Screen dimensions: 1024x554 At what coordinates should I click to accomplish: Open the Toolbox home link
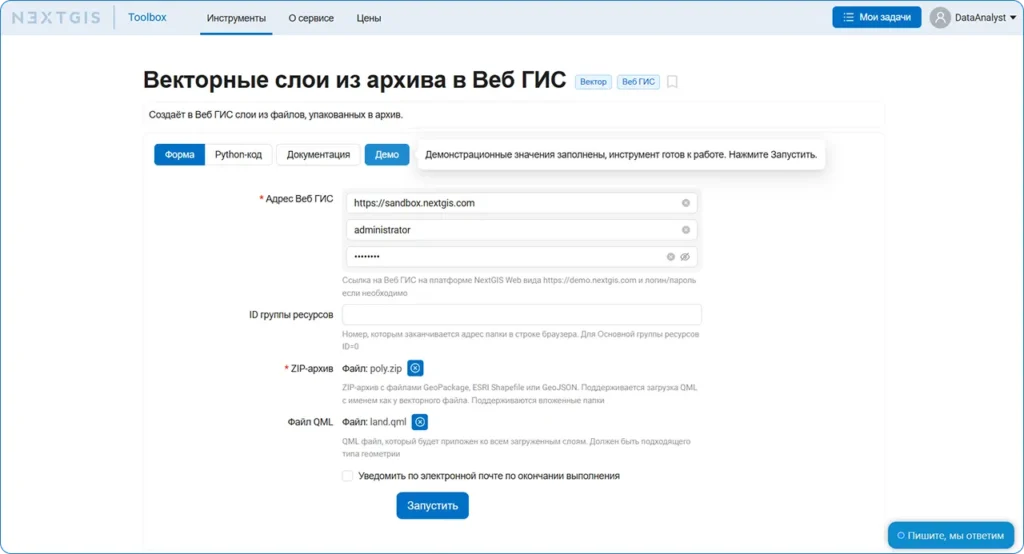147,18
